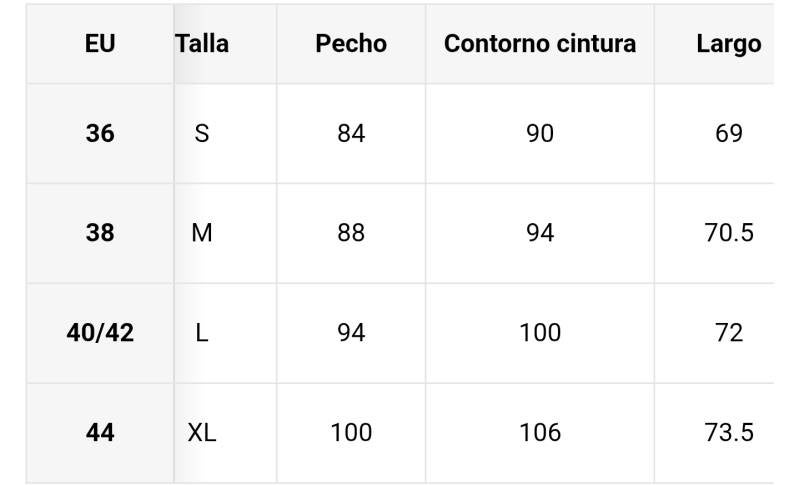Select EU size 44 cell
Image resolution: width=799 pixels, height=485 pixels.
100,433
